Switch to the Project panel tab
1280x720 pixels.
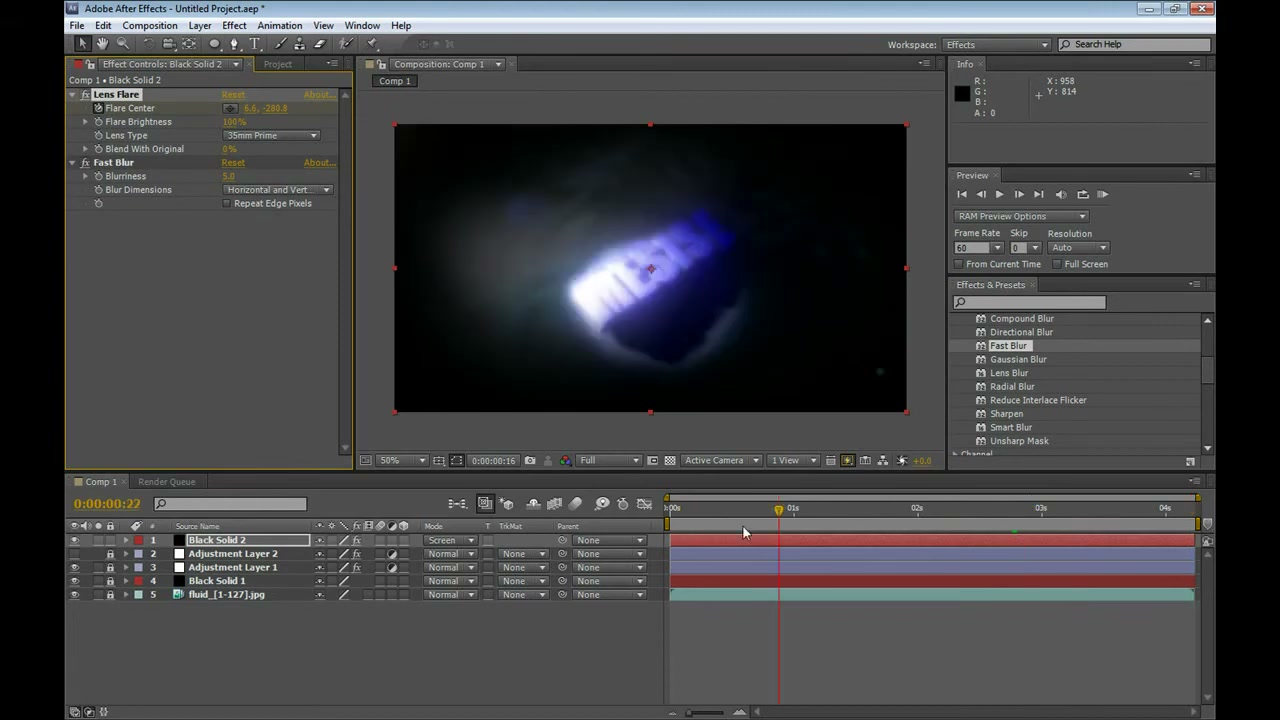pyautogui.click(x=278, y=64)
